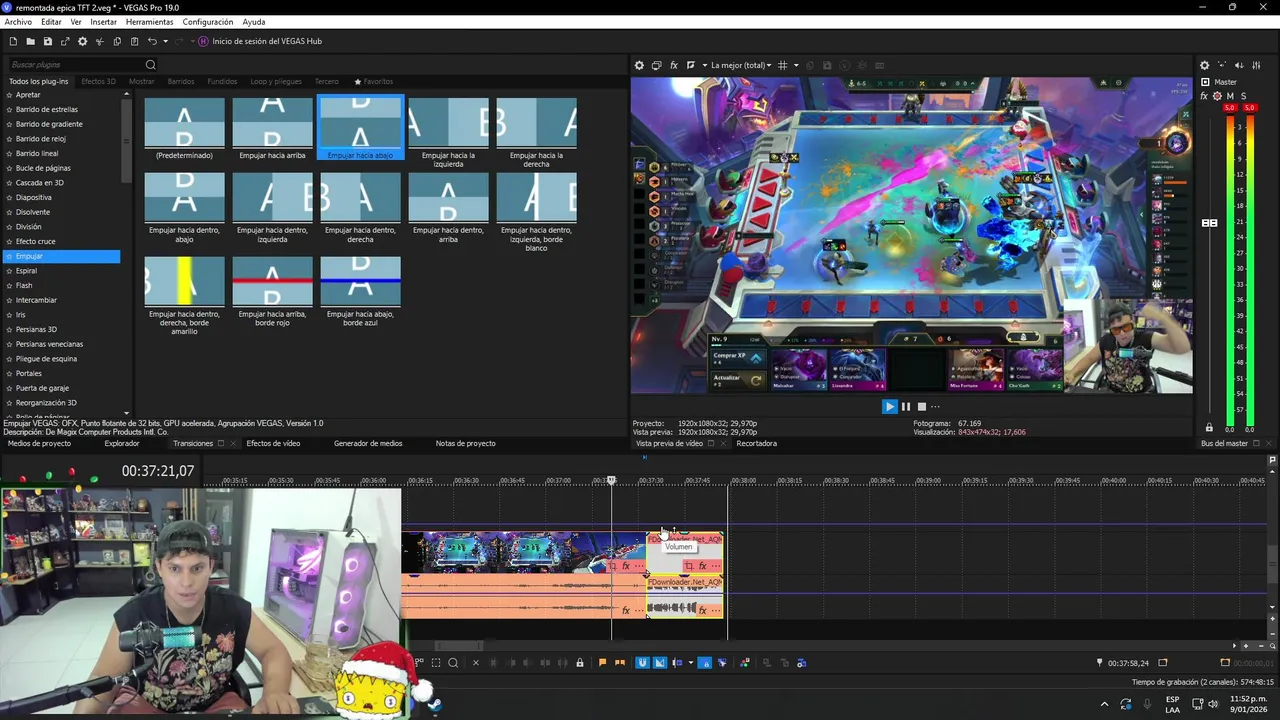Toggle split screen view in preview

pyautogui.click(x=690, y=65)
